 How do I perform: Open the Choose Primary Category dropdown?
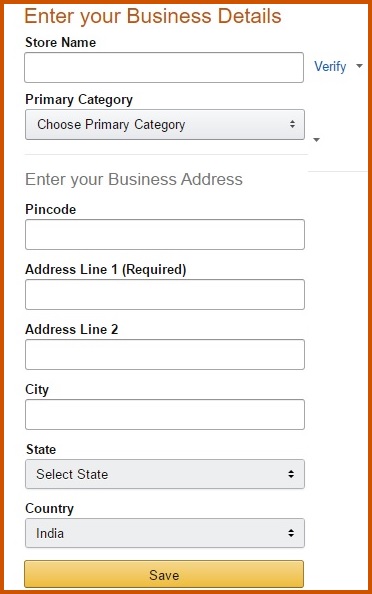[x=165, y=125]
